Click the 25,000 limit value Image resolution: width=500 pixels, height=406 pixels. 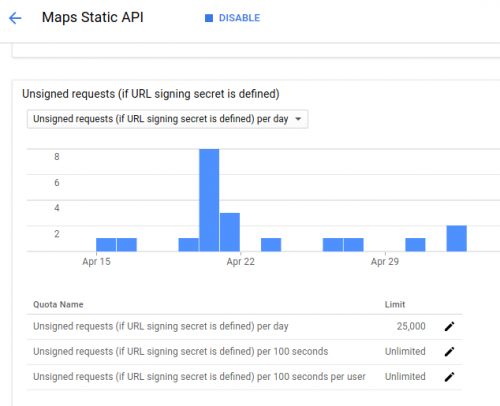(x=411, y=326)
